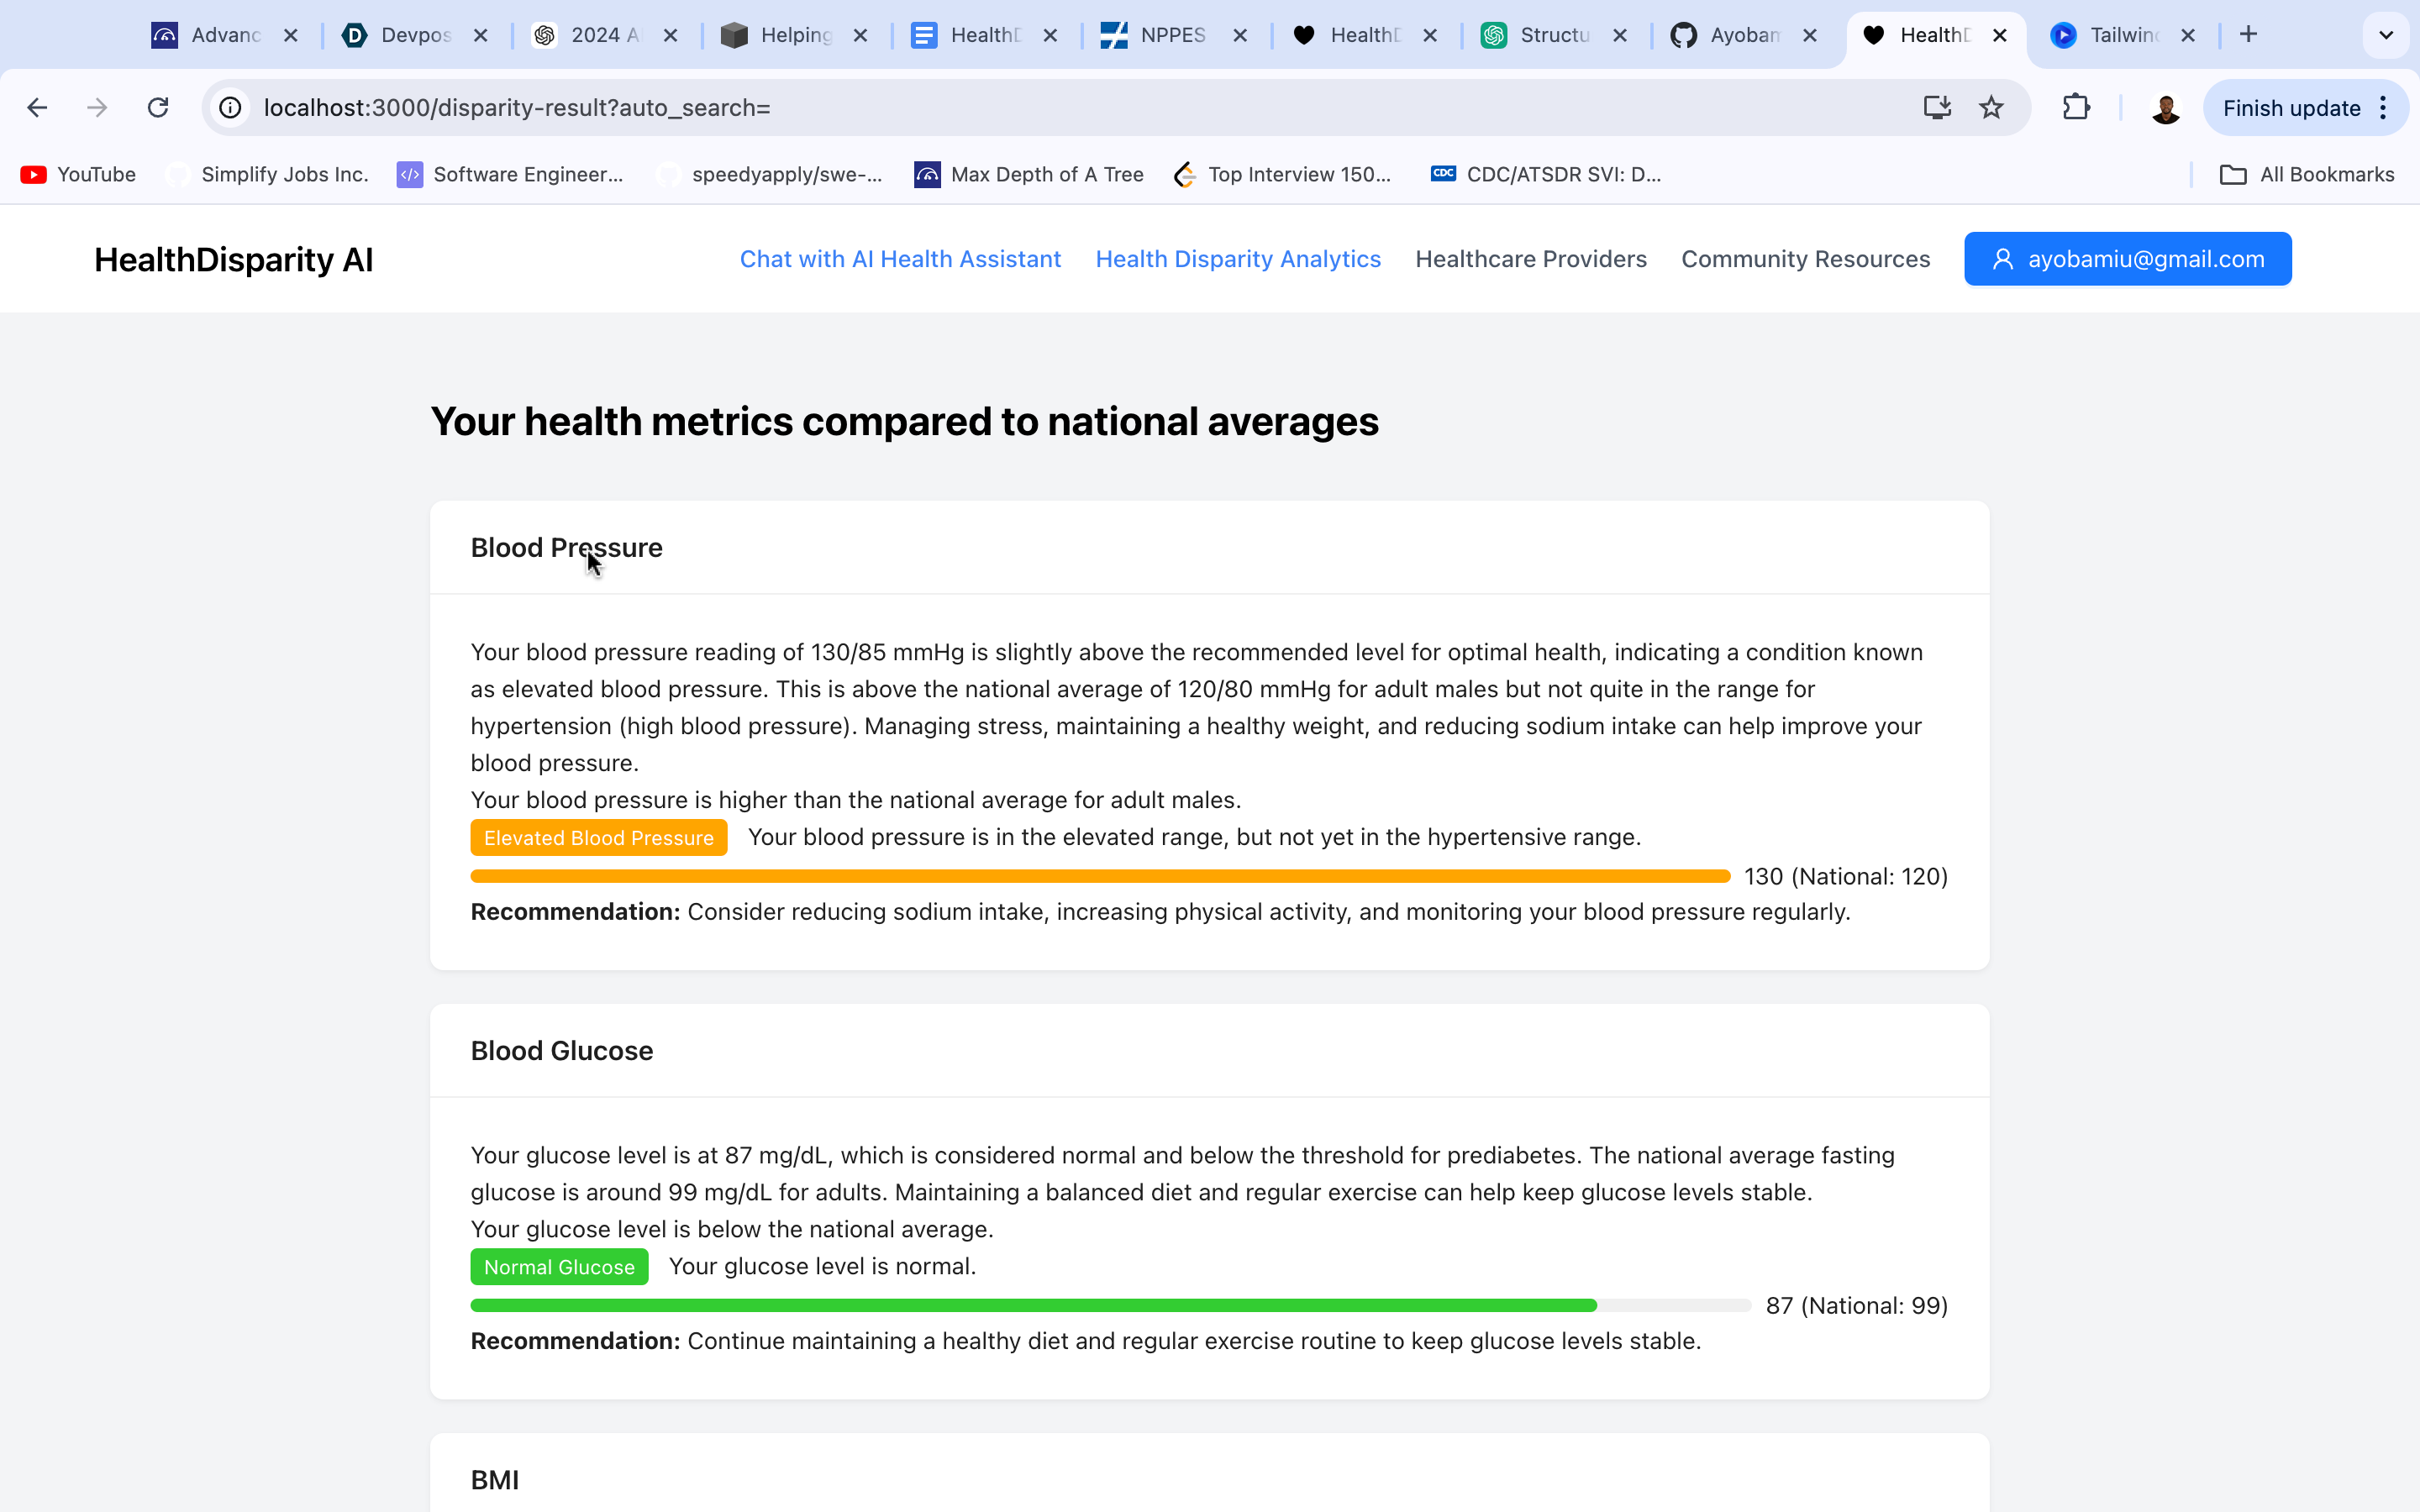Viewport: 2420px width, 1512px height.
Task: Bookmark page with the star icon
Action: pyautogui.click(x=1991, y=107)
